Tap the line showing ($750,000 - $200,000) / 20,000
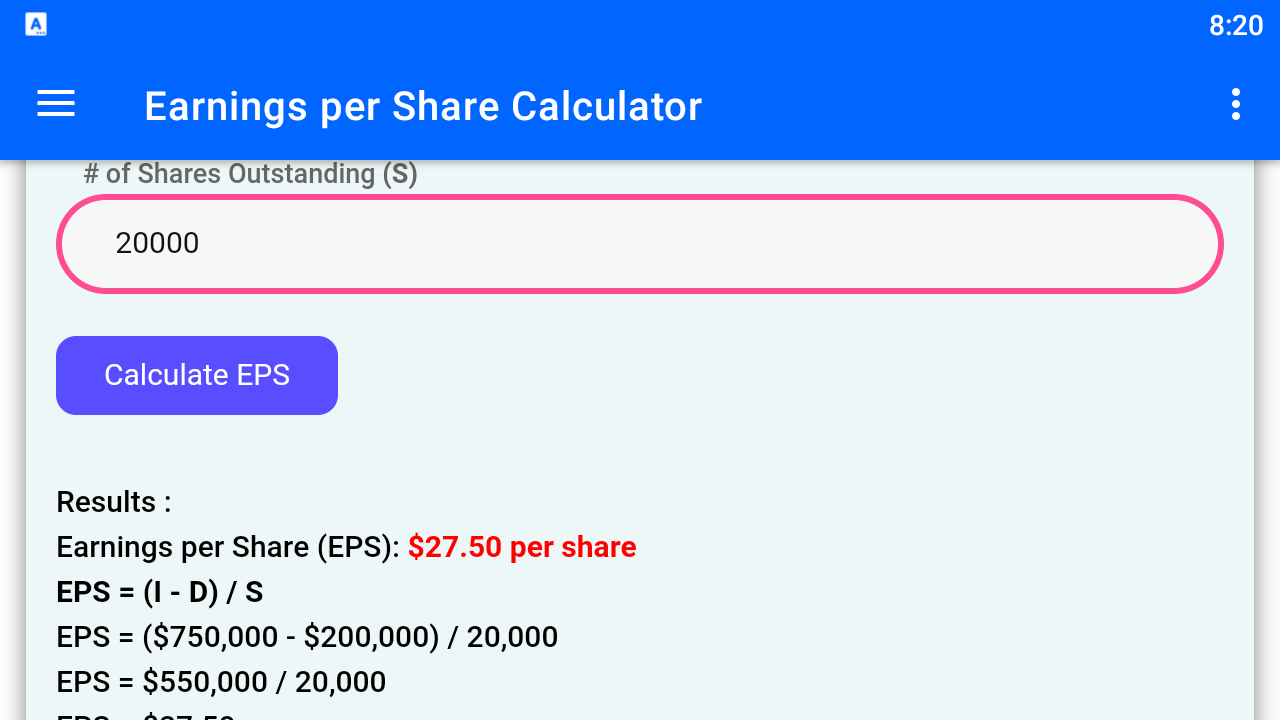 pyautogui.click(x=307, y=637)
